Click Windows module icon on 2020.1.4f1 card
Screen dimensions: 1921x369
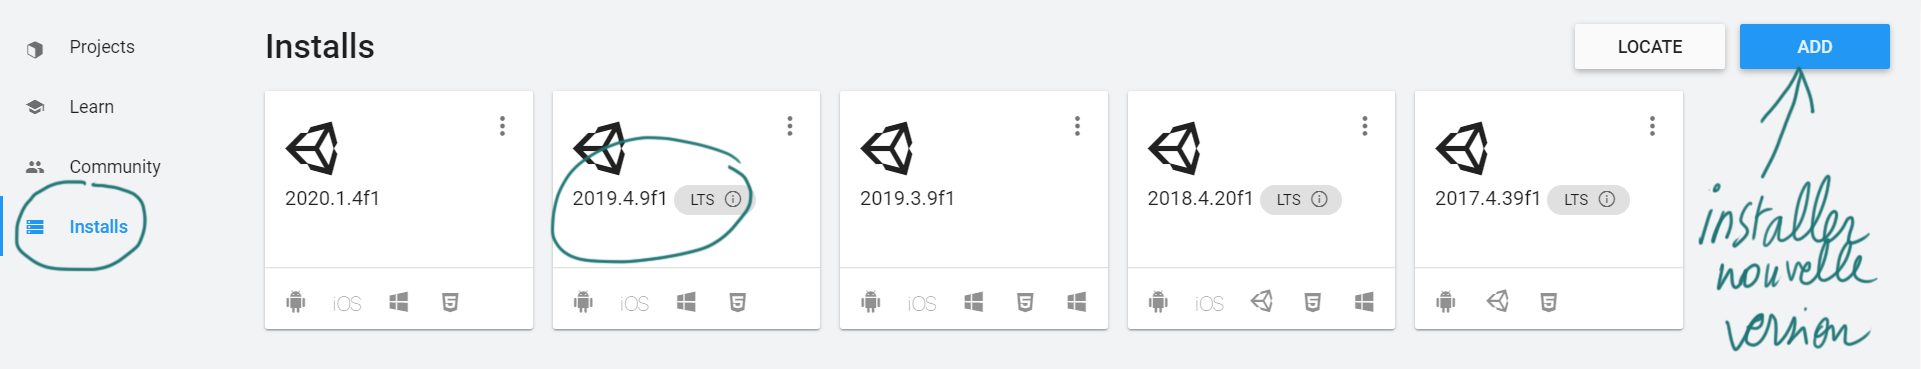coord(398,302)
